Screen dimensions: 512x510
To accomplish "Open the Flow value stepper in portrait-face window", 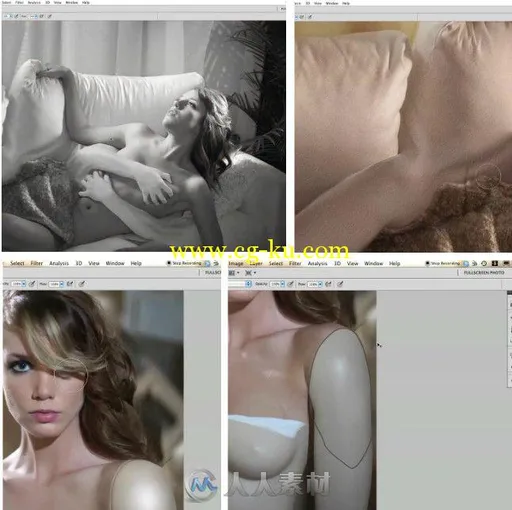I will 62,284.
